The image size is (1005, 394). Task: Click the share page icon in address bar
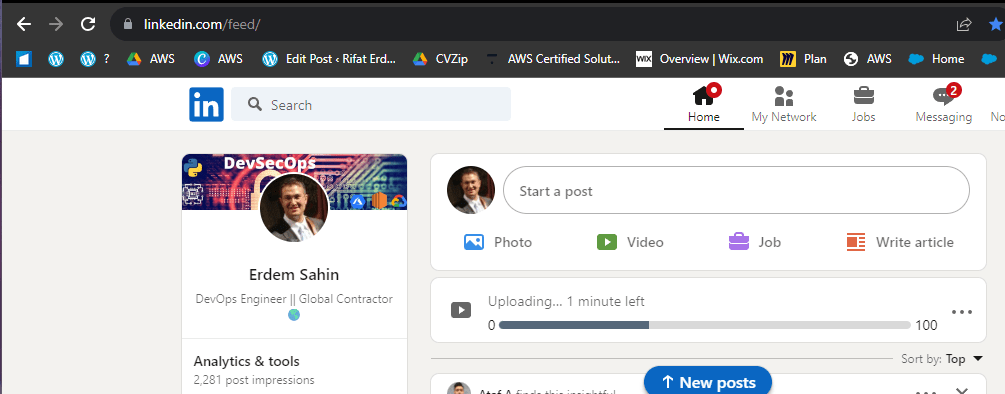tap(964, 24)
